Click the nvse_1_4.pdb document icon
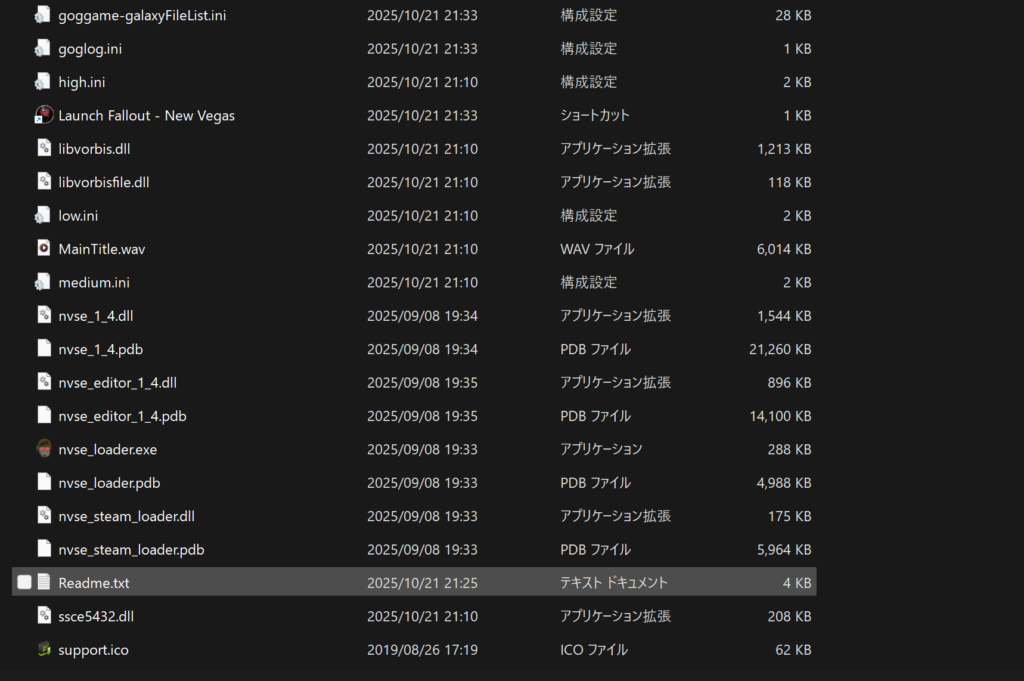The width and height of the screenshot is (1024, 681). click(43, 349)
